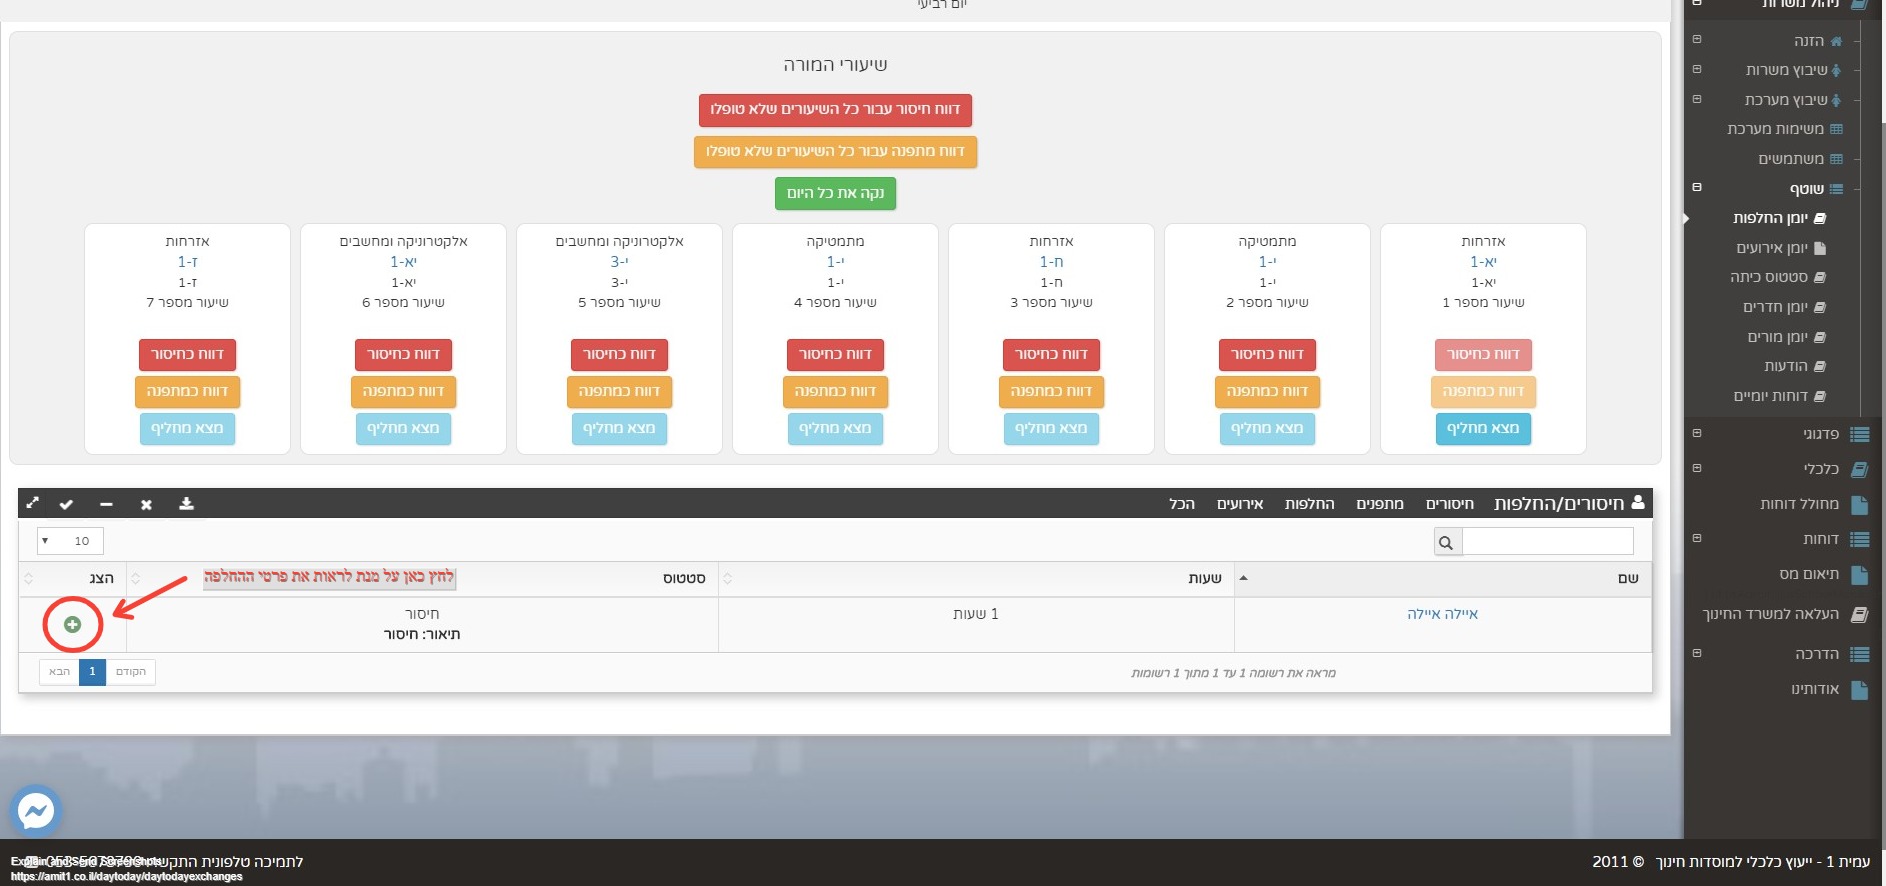The image size is (1886, 886).
Task: Click the X close icon in panel header
Action: coord(146,504)
